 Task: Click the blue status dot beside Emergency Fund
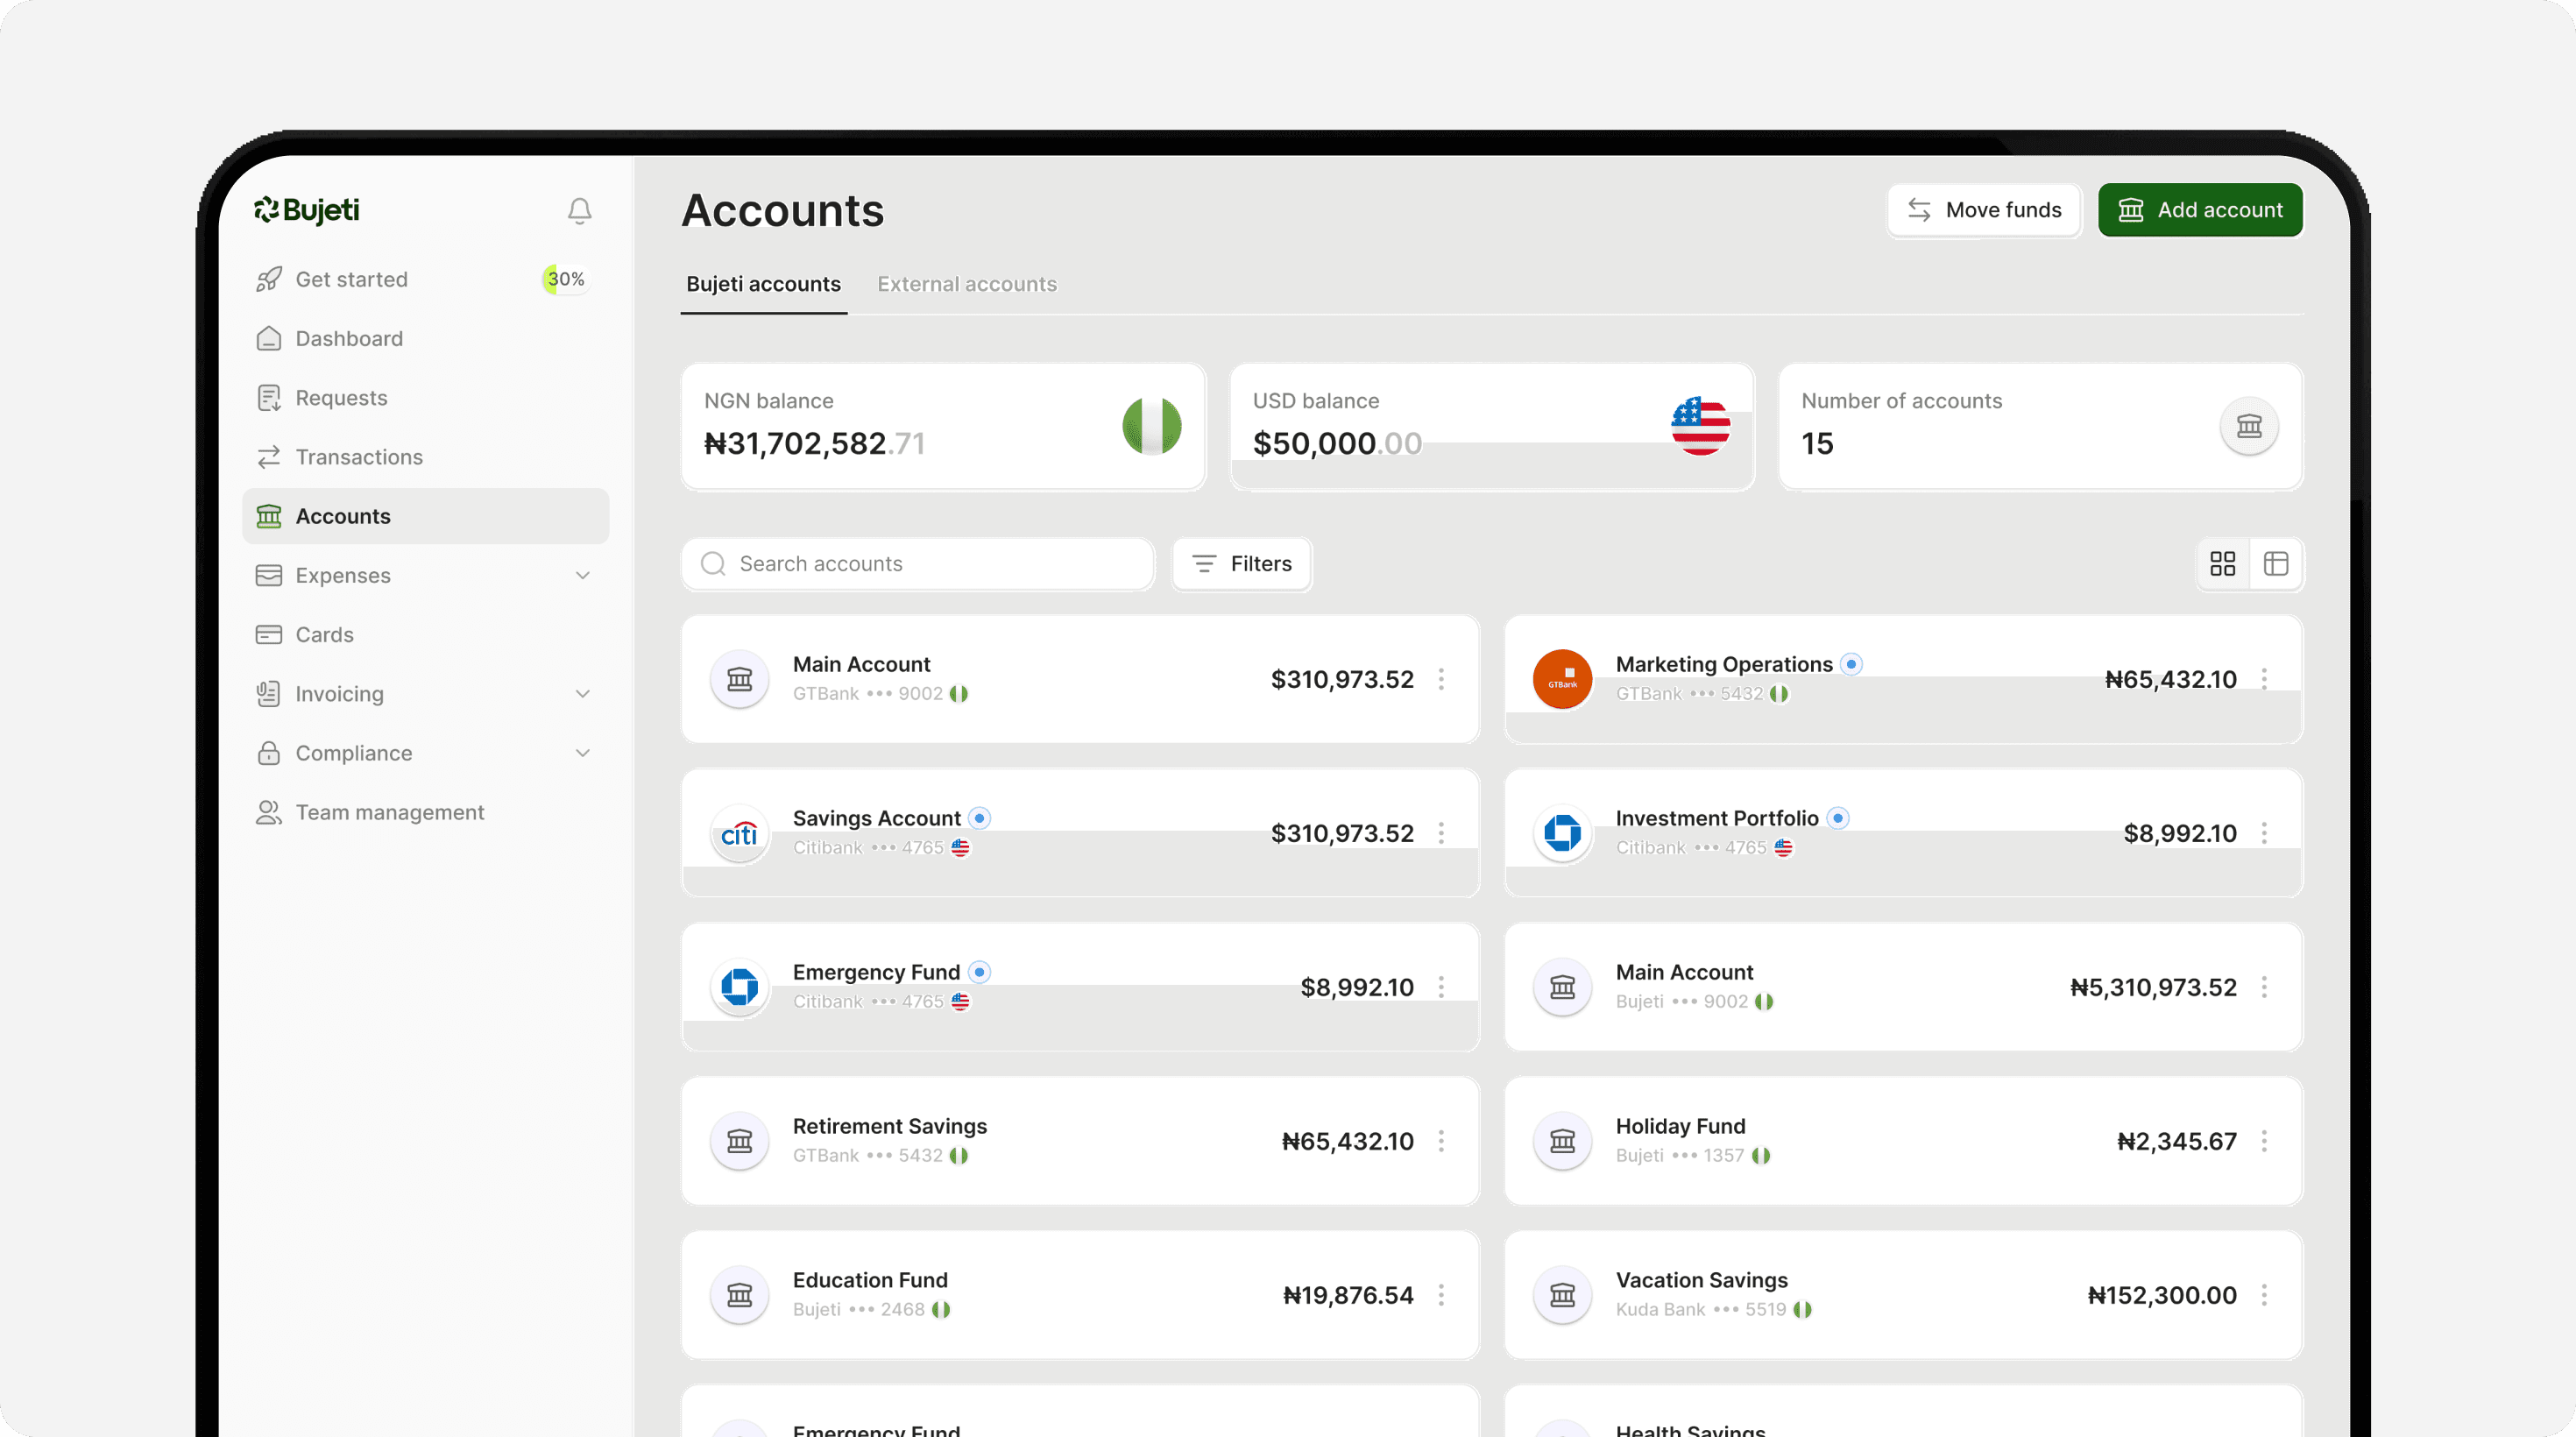point(980,972)
